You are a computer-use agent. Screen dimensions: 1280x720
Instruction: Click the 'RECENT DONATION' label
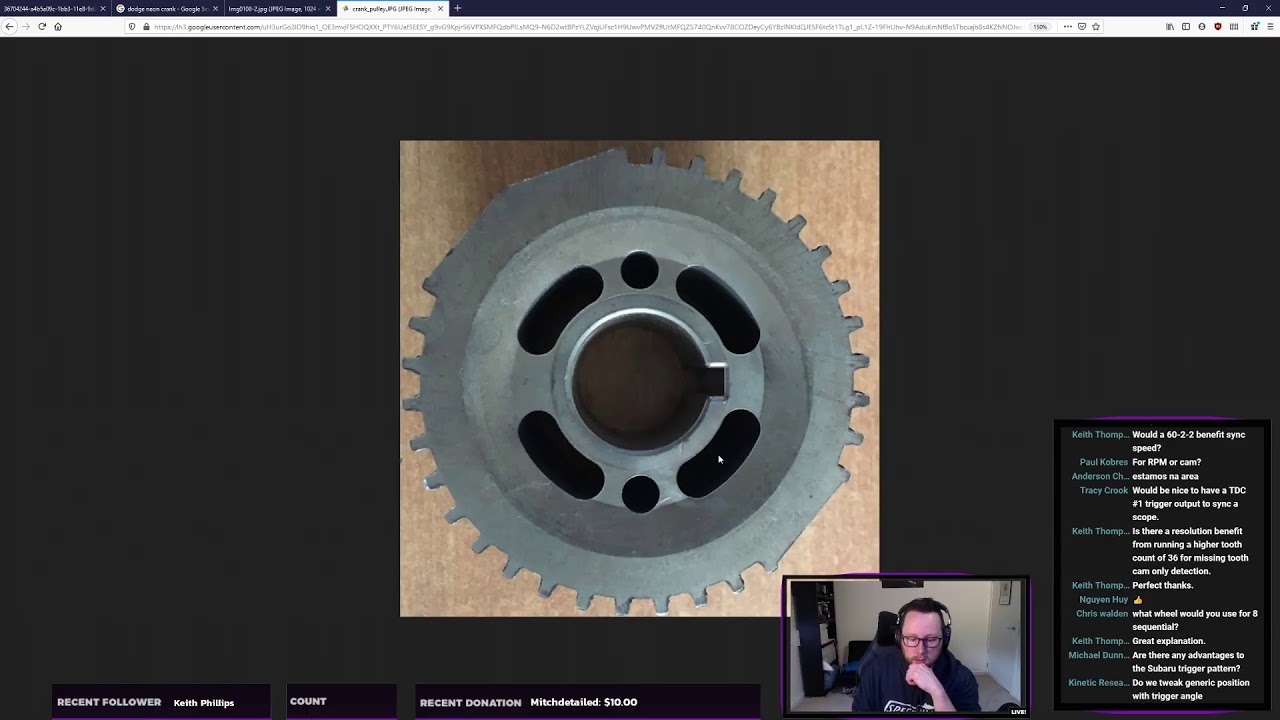470,702
